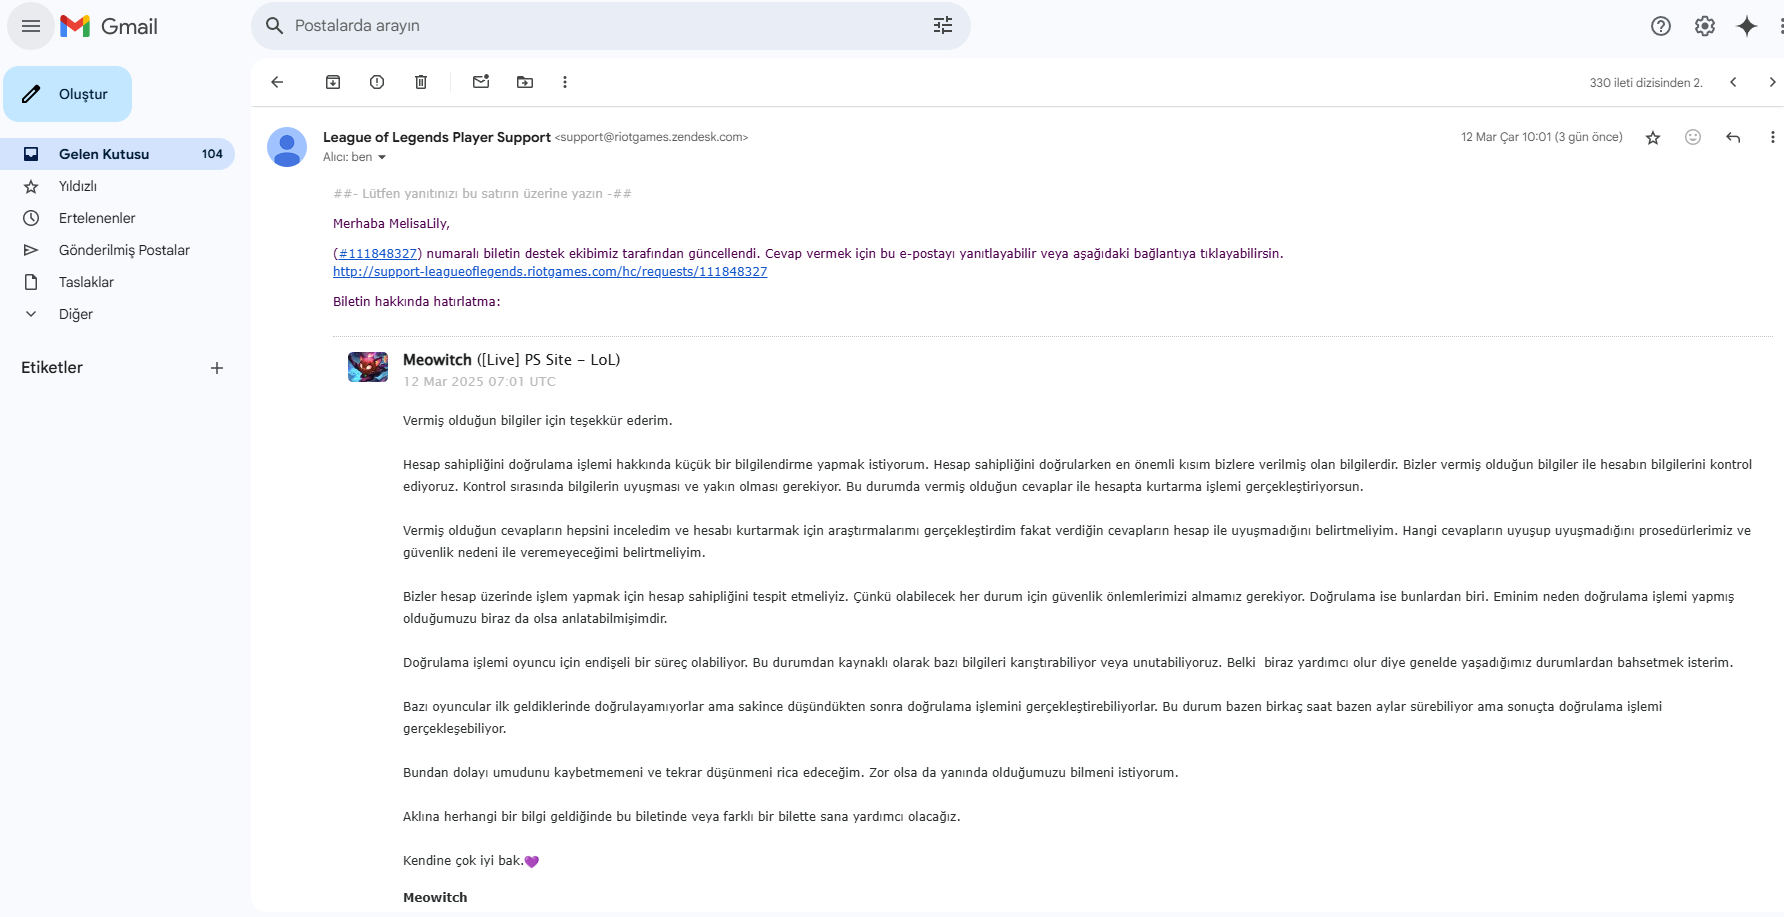Click the Postalarda arayın search field
The width and height of the screenshot is (1784, 917).
[610, 26]
